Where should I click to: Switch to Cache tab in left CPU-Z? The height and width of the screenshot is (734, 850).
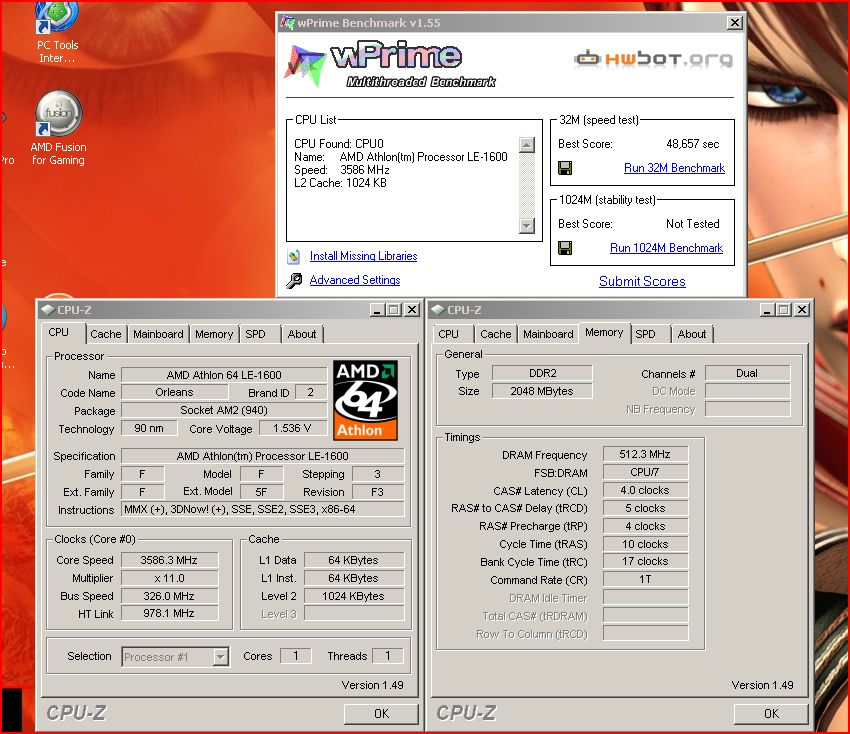106,334
